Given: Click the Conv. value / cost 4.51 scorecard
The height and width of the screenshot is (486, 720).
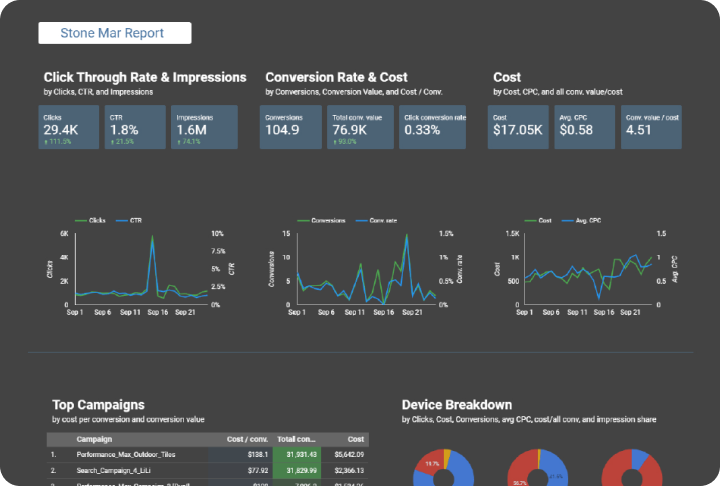Looking at the screenshot, I should (x=651, y=127).
